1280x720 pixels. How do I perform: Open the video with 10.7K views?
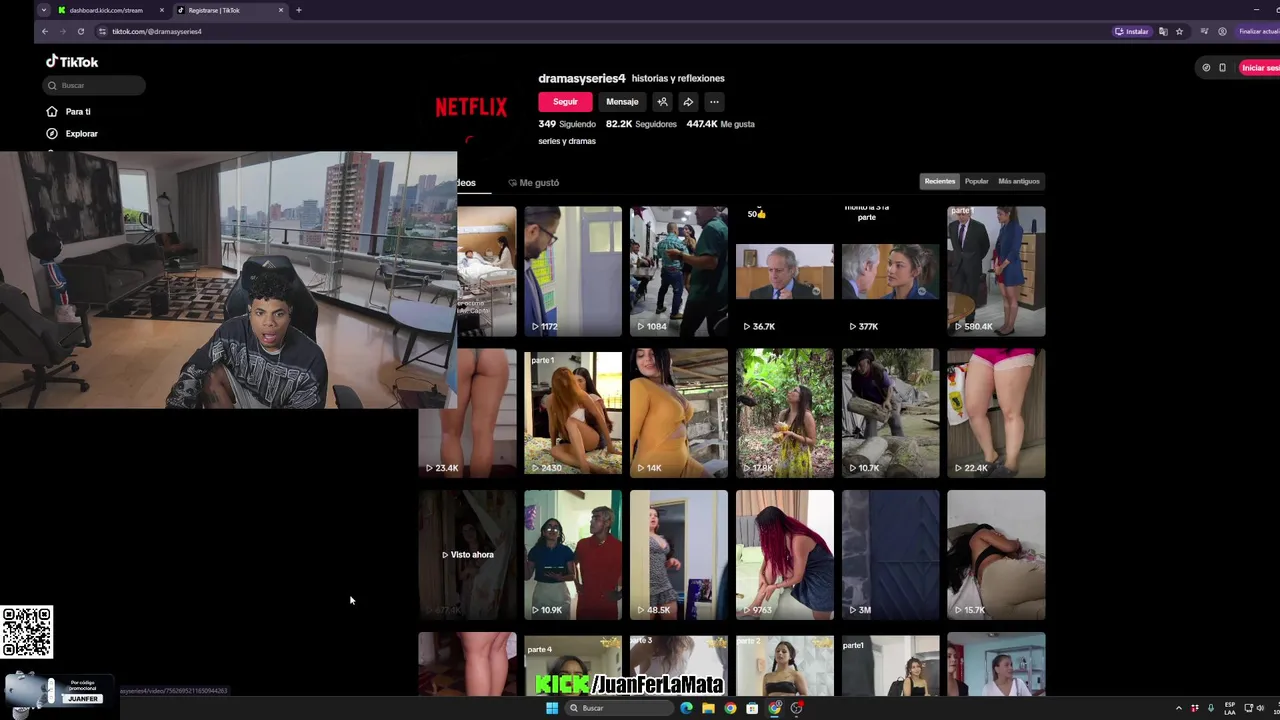click(891, 413)
